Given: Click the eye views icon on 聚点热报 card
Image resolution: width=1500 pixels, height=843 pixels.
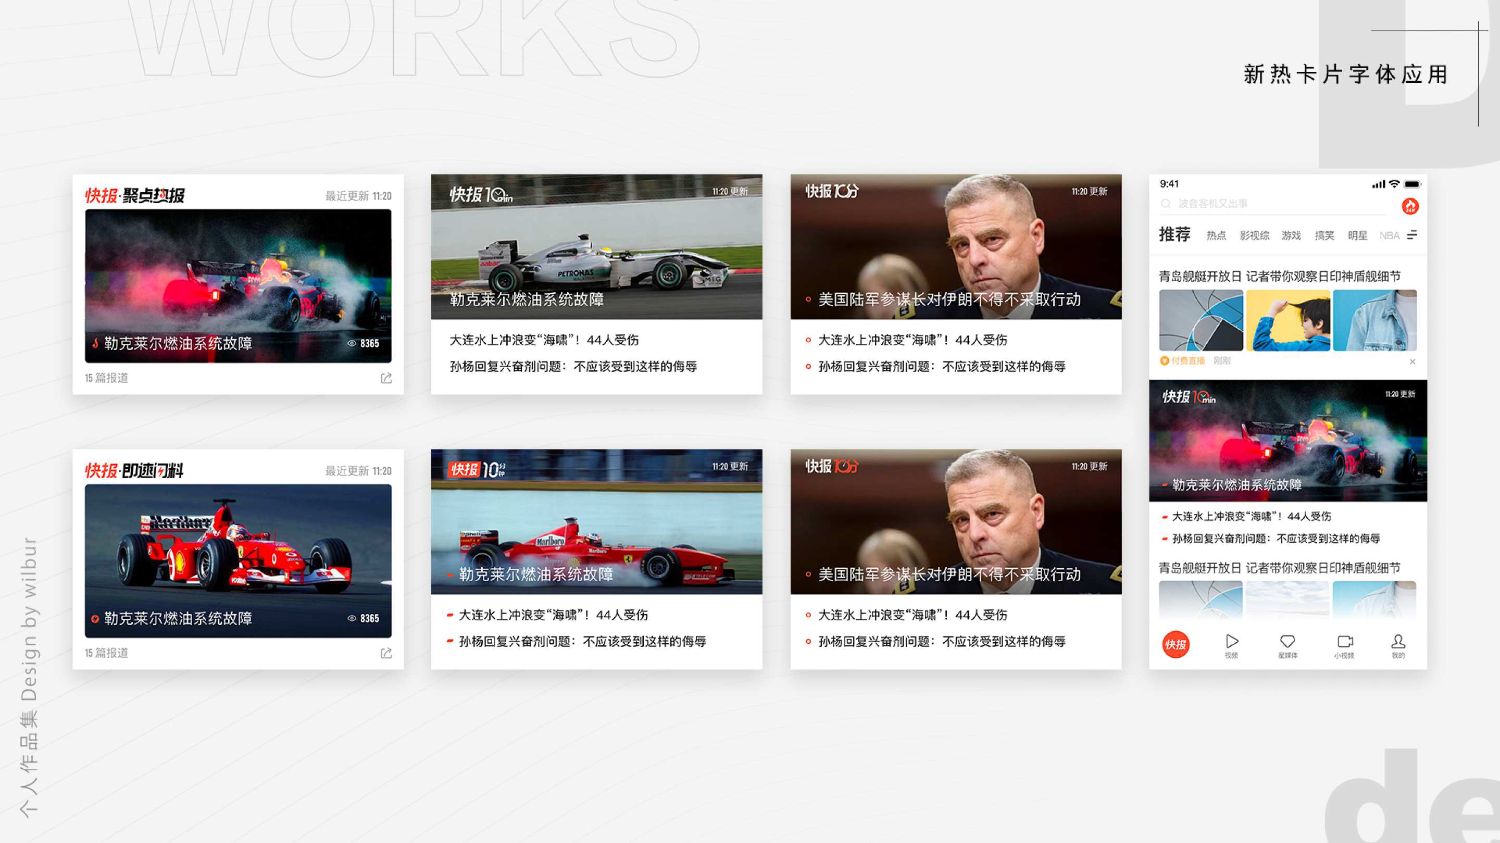Looking at the screenshot, I should (352, 343).
